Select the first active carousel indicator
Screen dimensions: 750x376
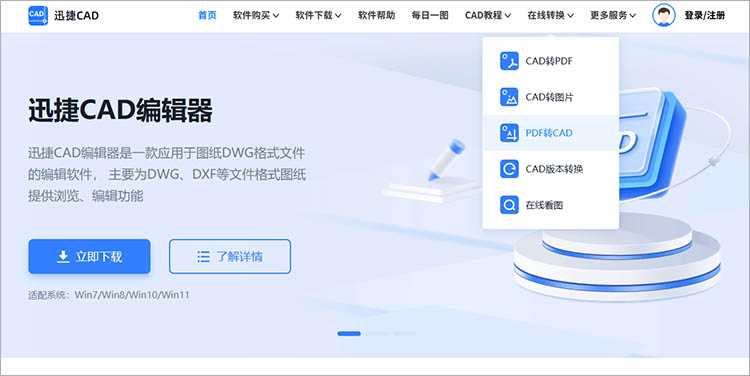pyautogui.click(x=349, y=333)
